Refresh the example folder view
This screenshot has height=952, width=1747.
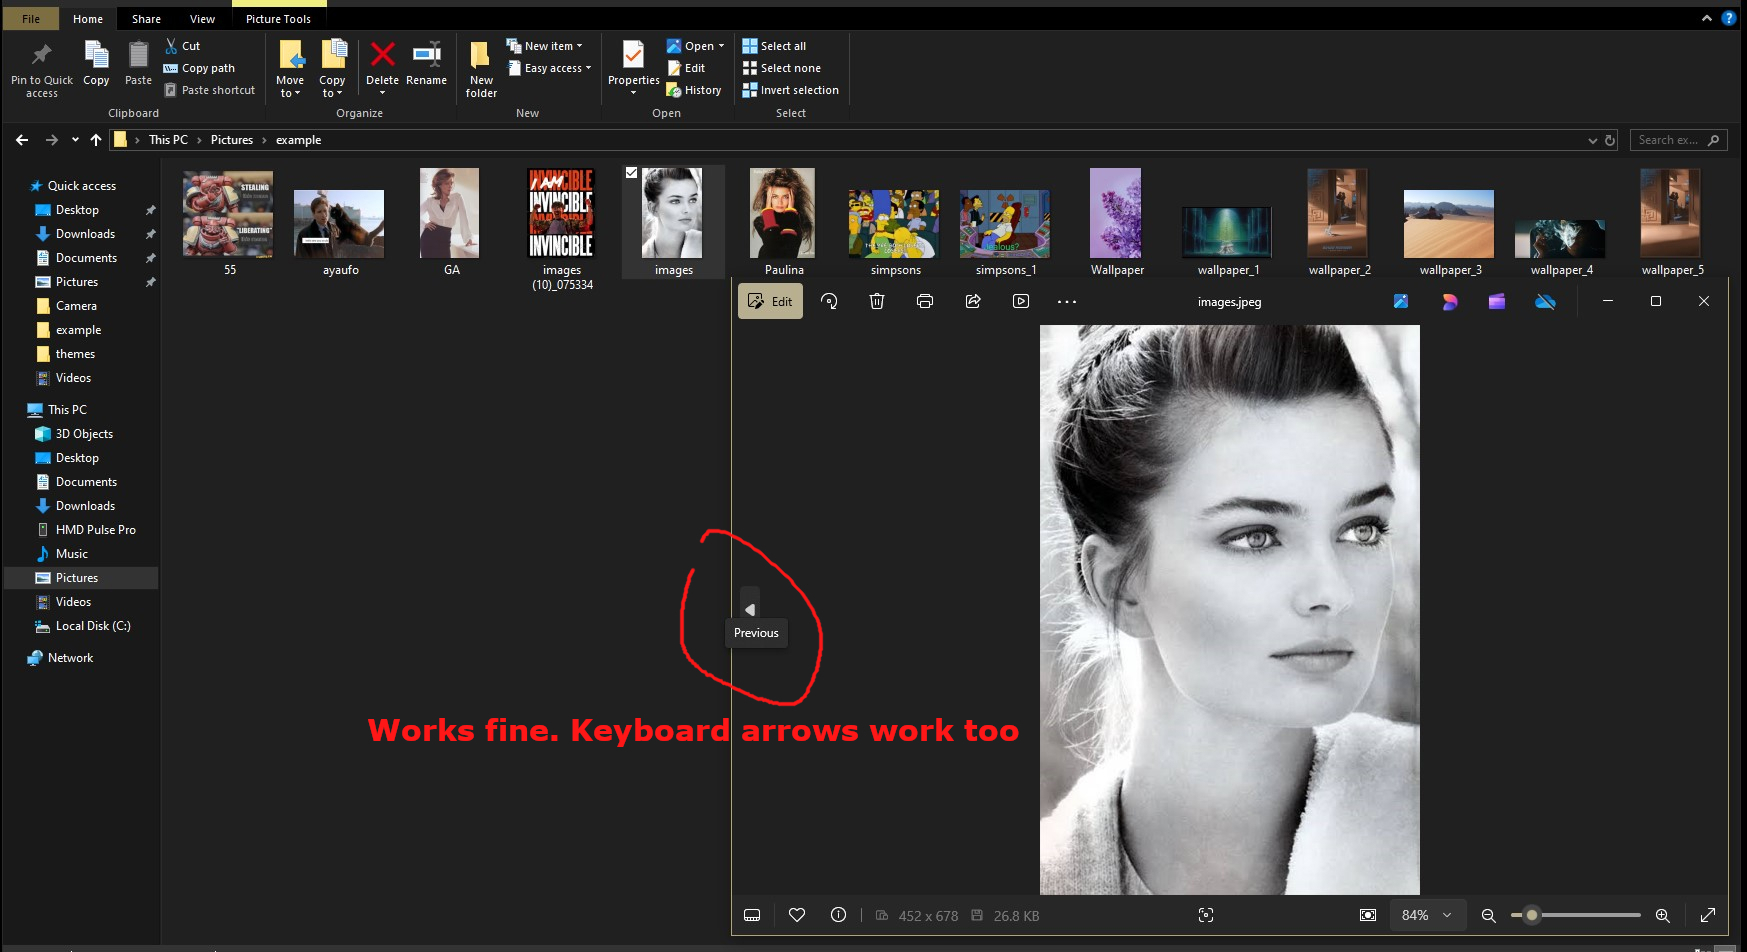click(x=1610, y=140)
